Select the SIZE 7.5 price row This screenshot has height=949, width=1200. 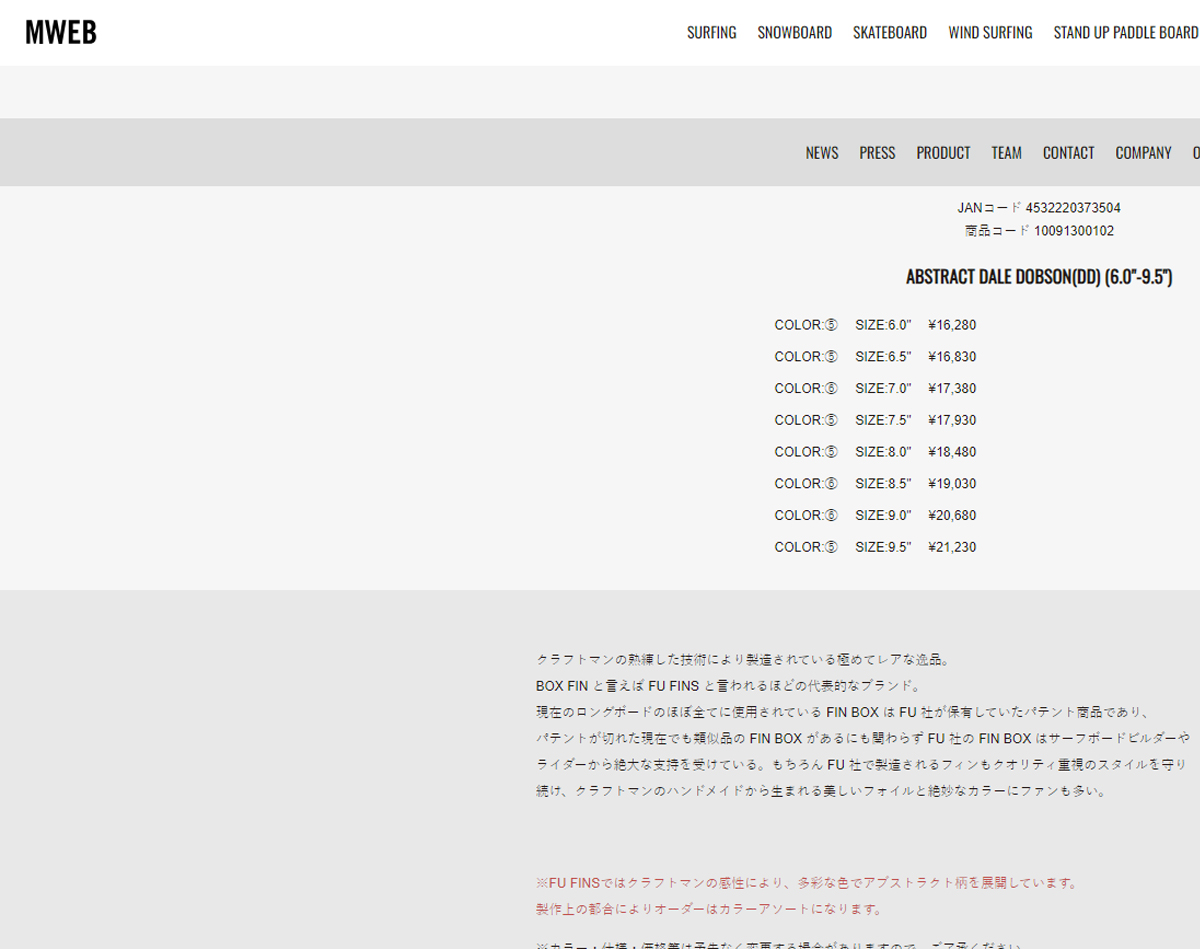(x=875, y=420)
